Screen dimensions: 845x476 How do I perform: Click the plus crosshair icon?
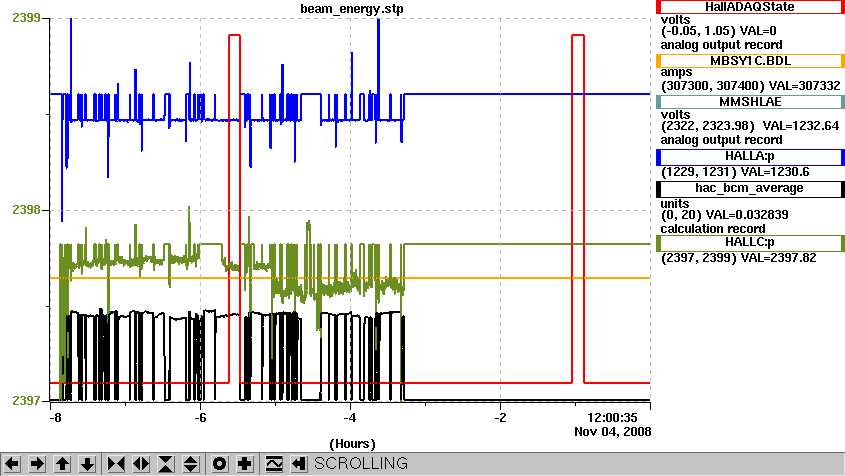point(245,464)
